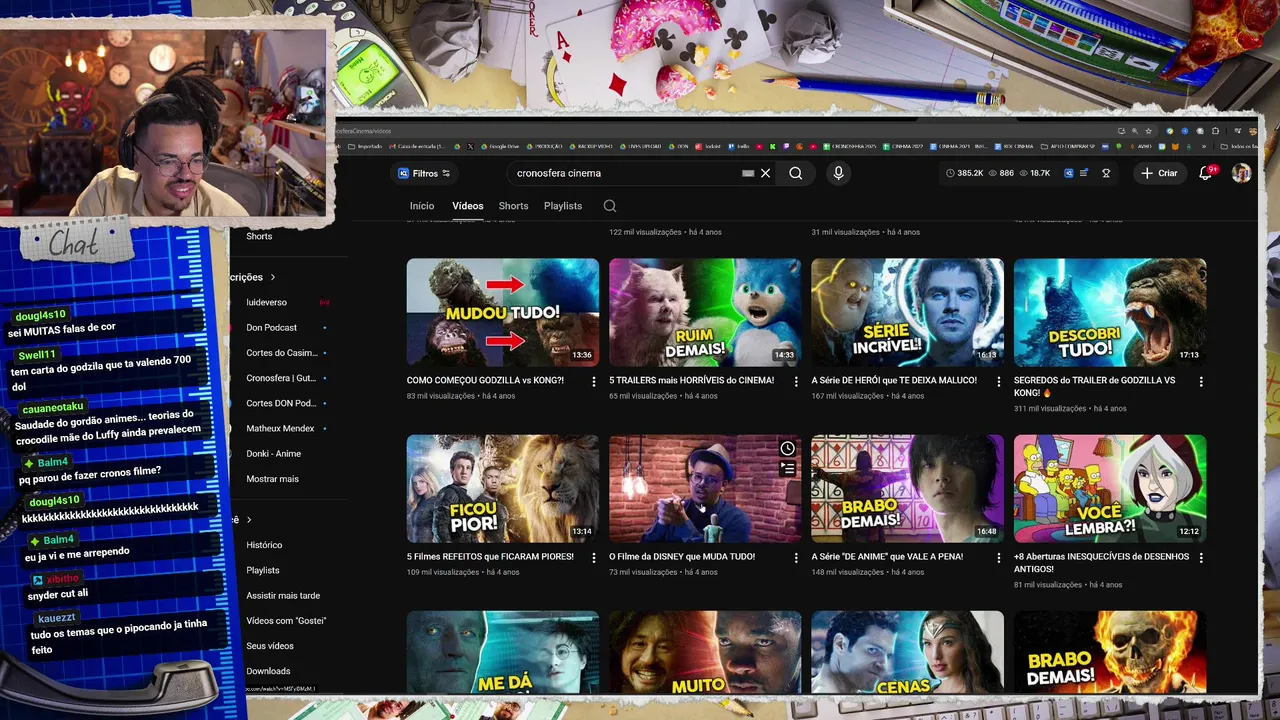Play BRABO DEMAIS anime series thumbnail
Screen dimensions: 1280x720
pyautogui.click(x=907, y=488)
